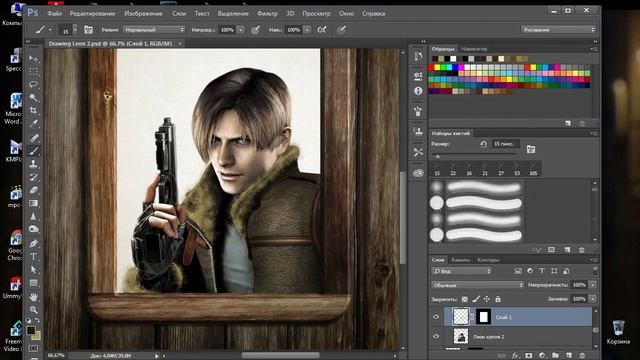The width and height of the screenshot is (640, 360).
Task: Open the layer filter kind dropdown
Action: 462,271
